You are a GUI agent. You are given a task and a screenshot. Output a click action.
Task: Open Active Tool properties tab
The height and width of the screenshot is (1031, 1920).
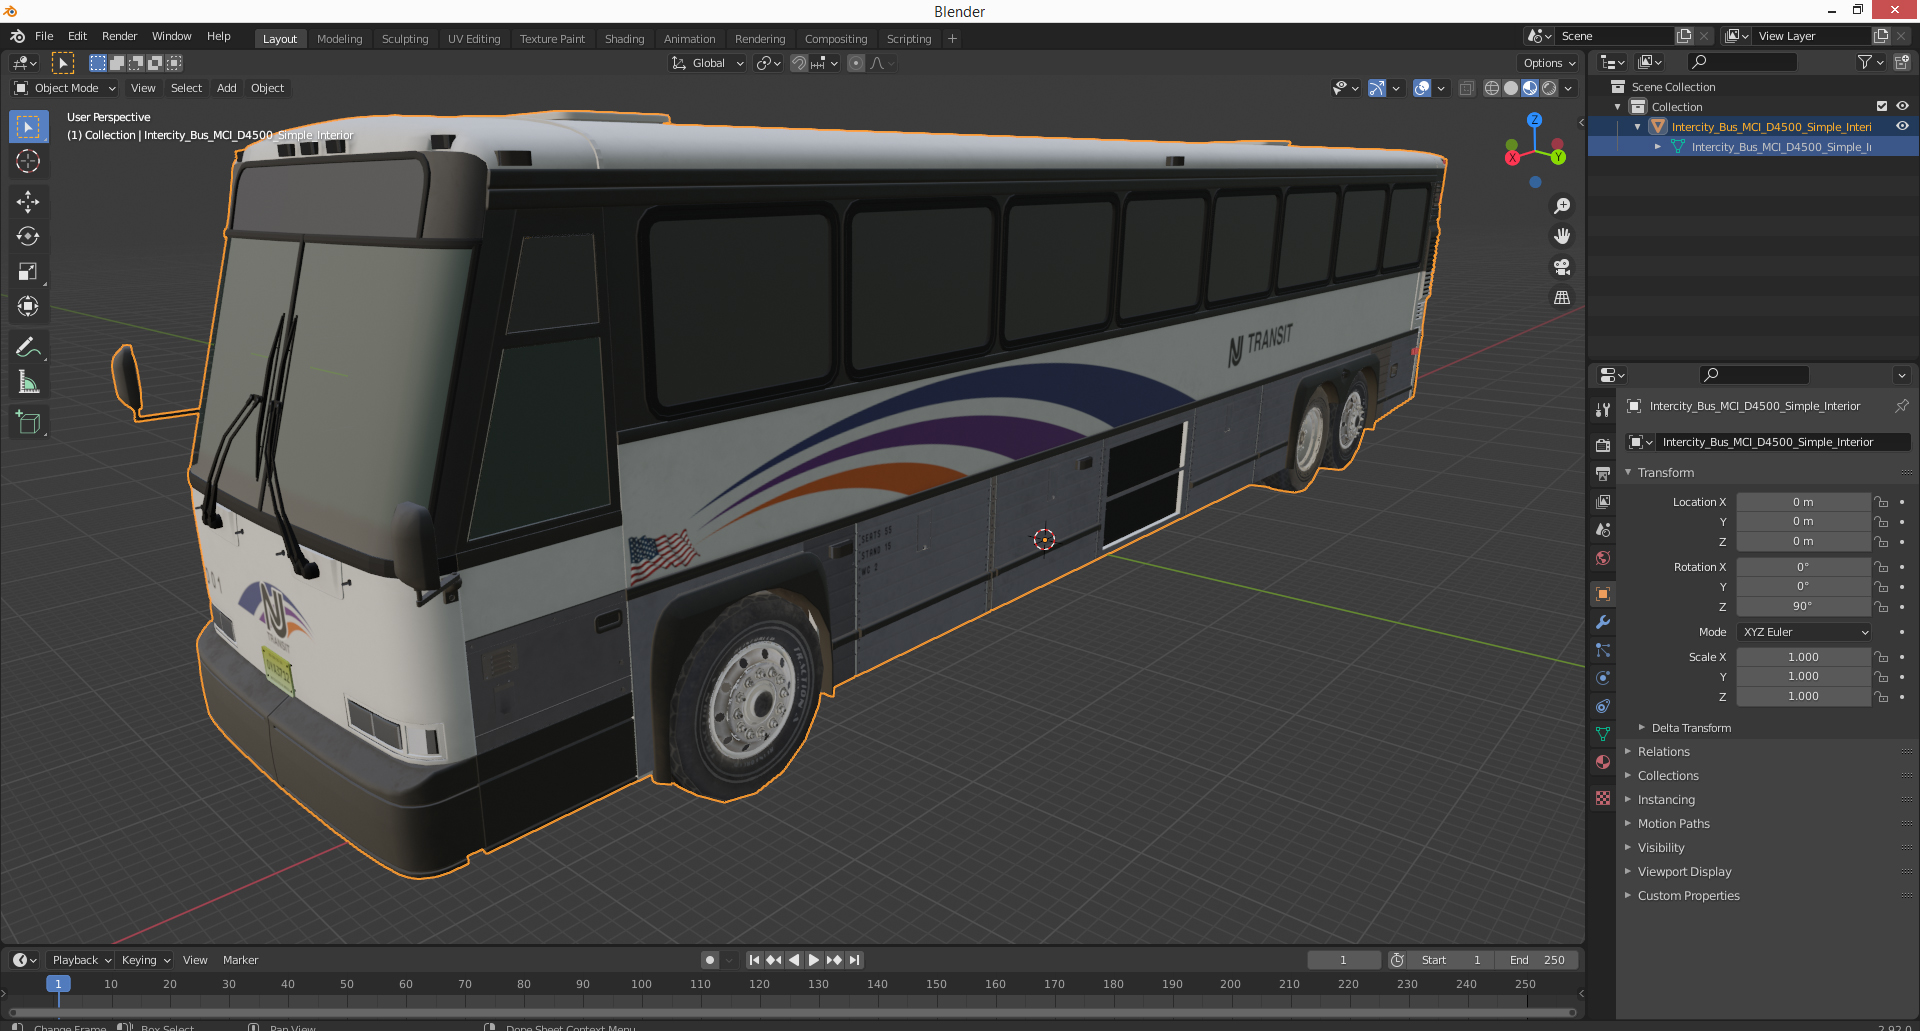[1603, 410]
